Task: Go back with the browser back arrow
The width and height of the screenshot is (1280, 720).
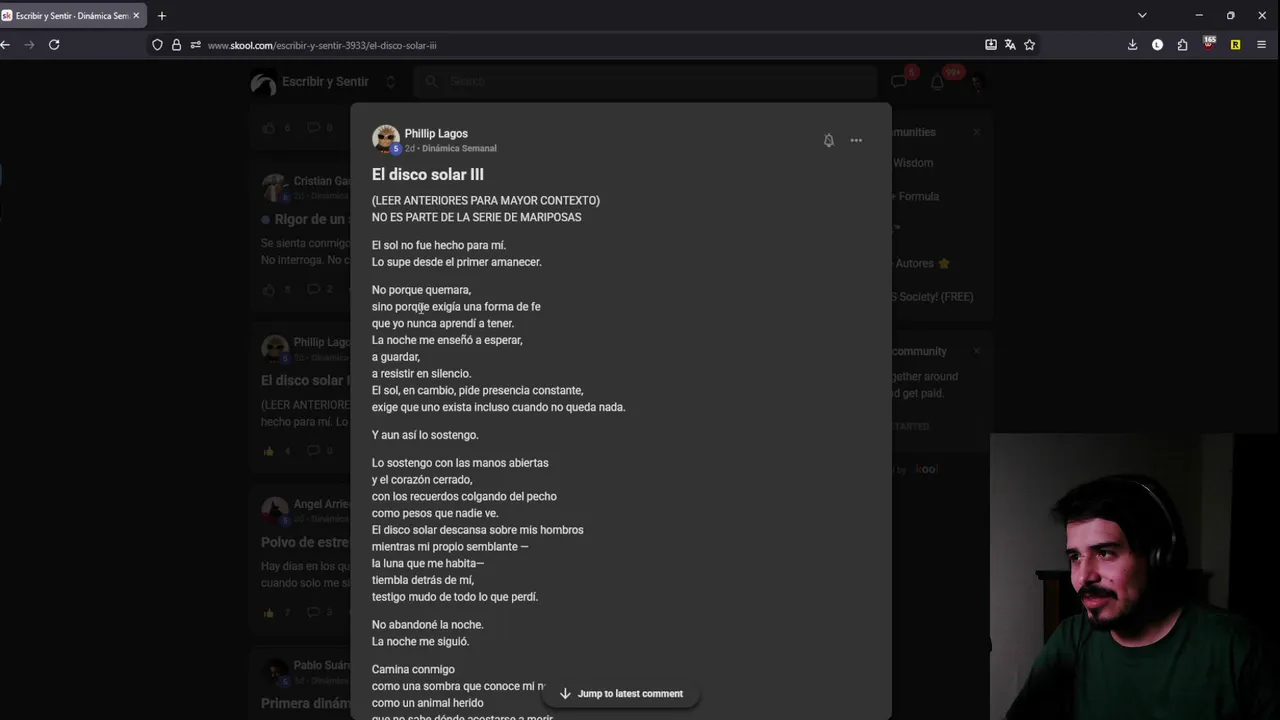Action: (x=6, y=45)
